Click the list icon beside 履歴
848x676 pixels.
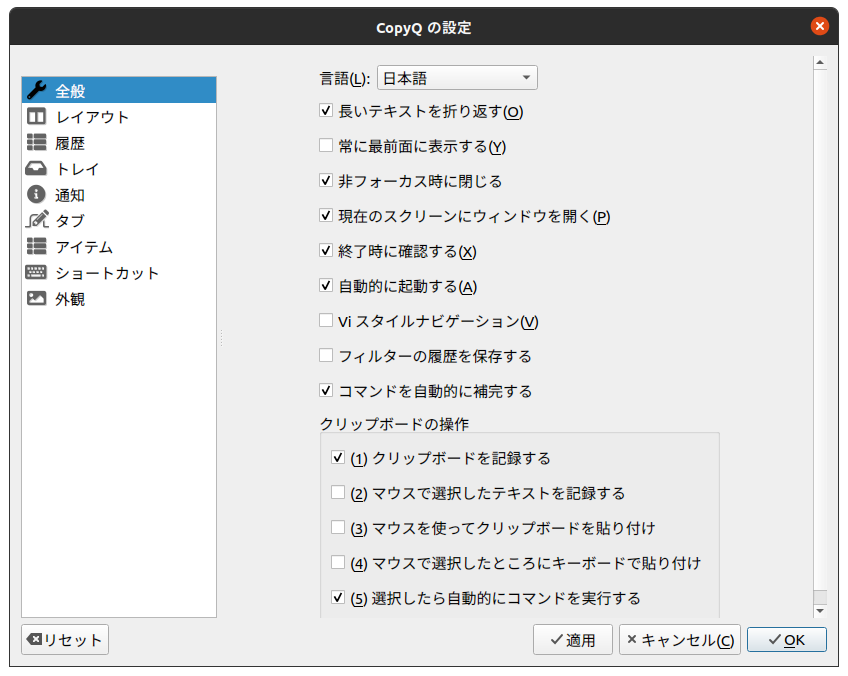36,142
